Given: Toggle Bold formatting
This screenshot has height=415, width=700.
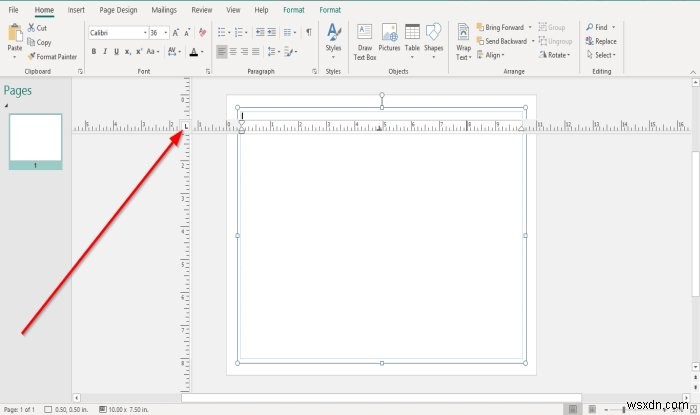Looking at the screenshot, I should pos(94,52).
